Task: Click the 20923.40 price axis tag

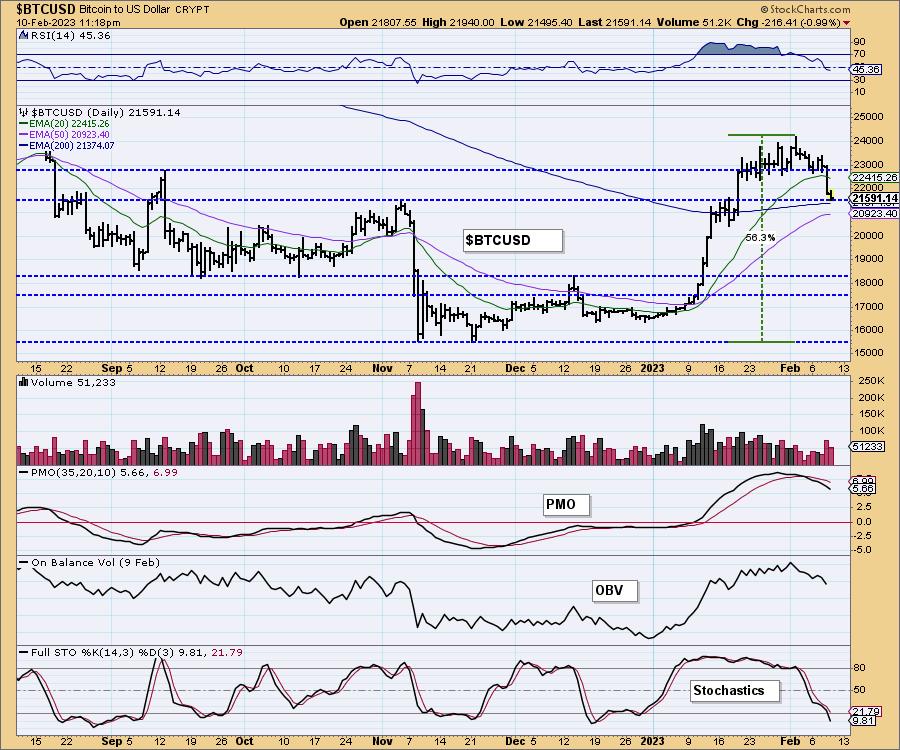Action: tap(875, 213)
